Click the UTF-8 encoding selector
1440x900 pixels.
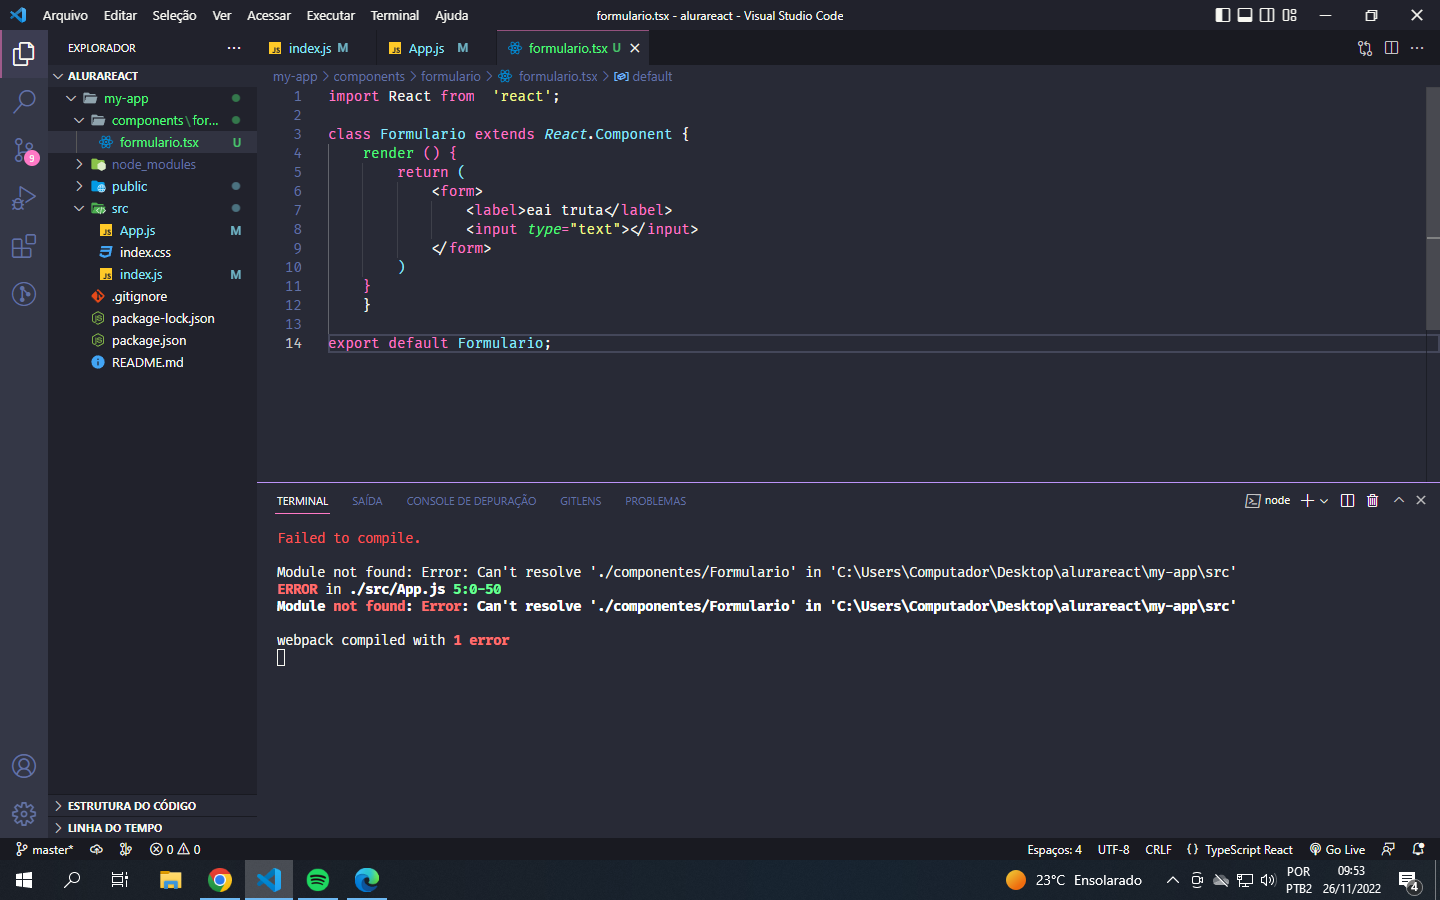coord(1113,849)
